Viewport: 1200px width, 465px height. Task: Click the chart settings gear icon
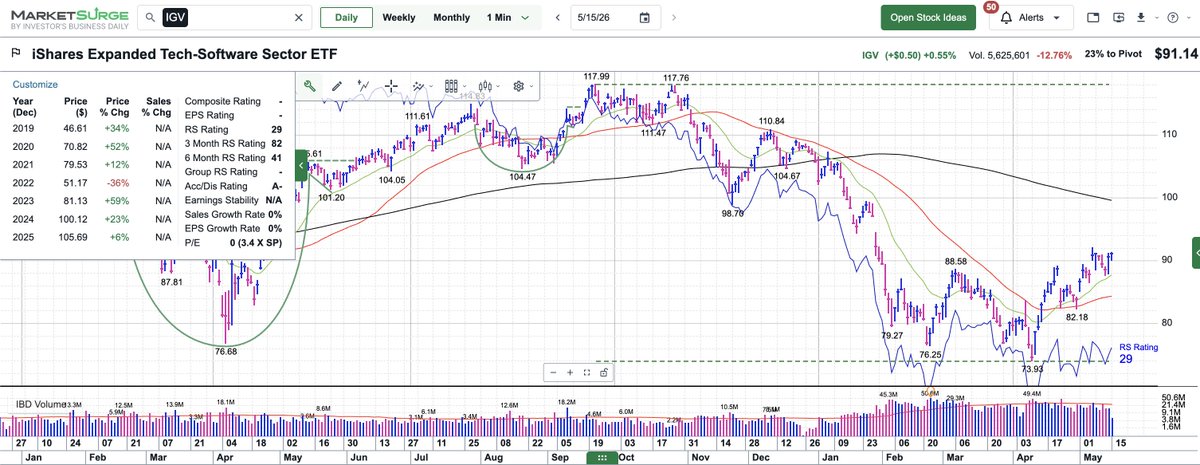click(x=519, y=86)
